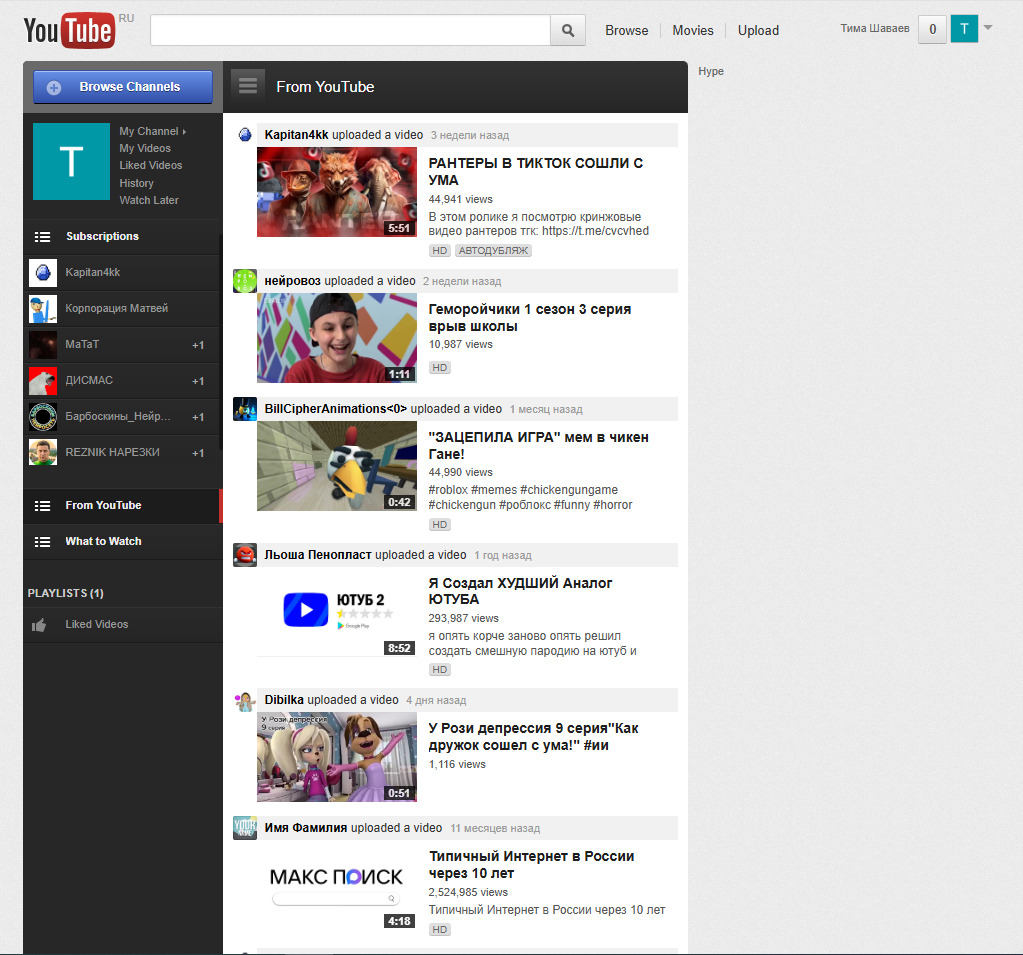Click the Browse Channels button
This screenshot has width=1023, height=955.
click(123, 87)
